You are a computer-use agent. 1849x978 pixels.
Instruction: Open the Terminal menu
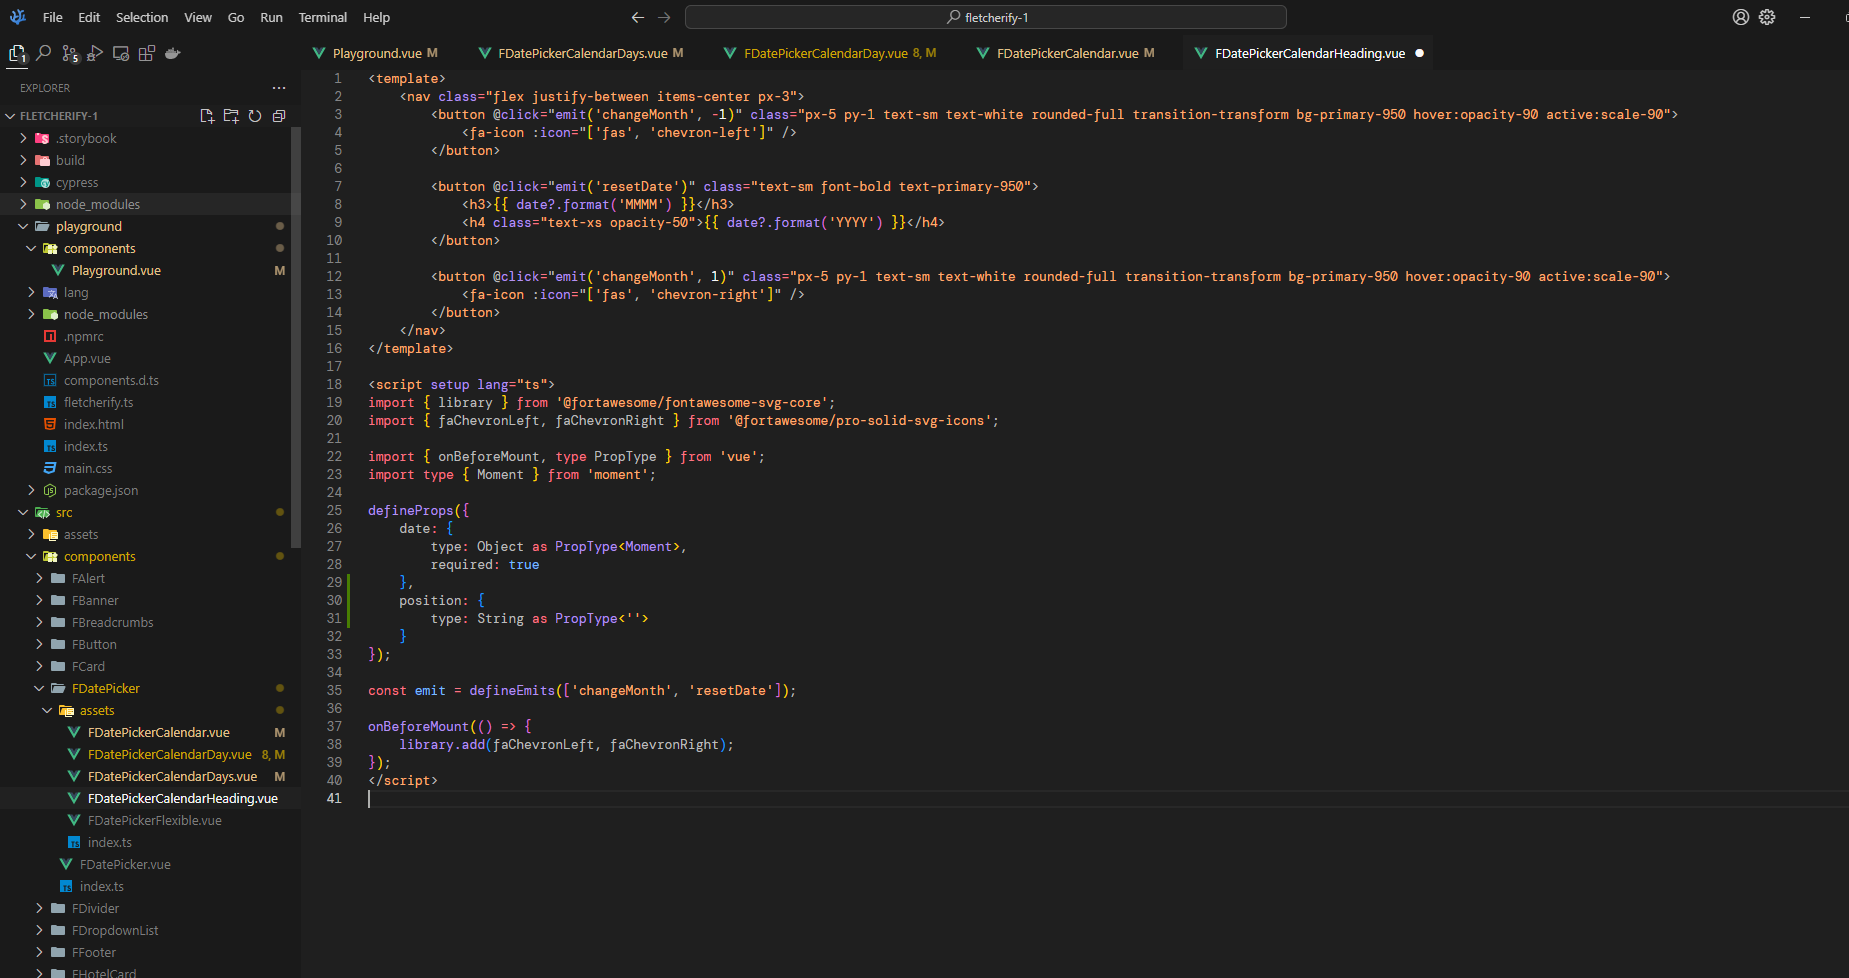click(322, 17)
